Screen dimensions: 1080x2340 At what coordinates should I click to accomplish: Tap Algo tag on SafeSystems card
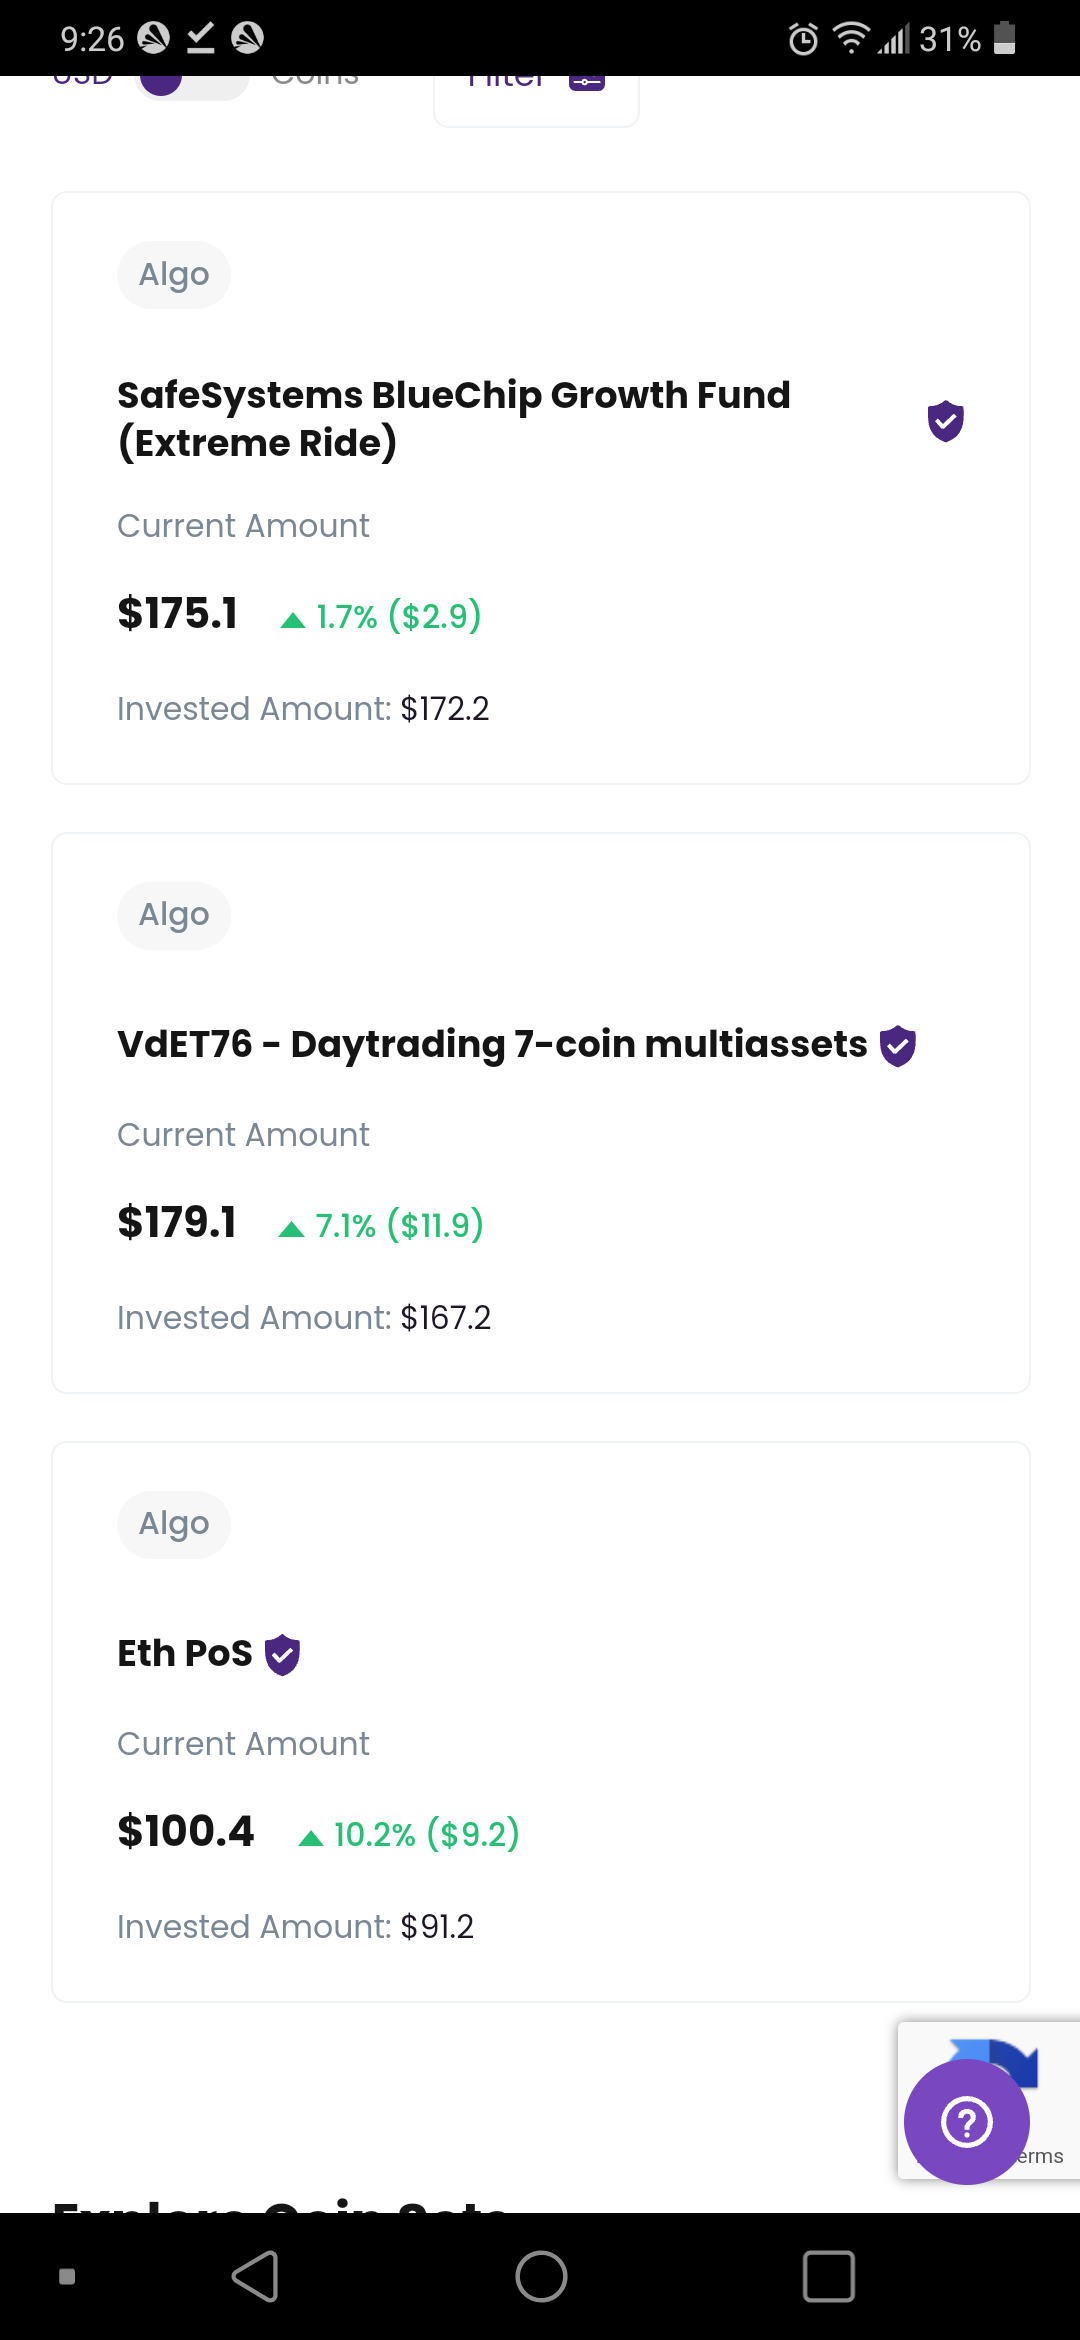(174, 274)
